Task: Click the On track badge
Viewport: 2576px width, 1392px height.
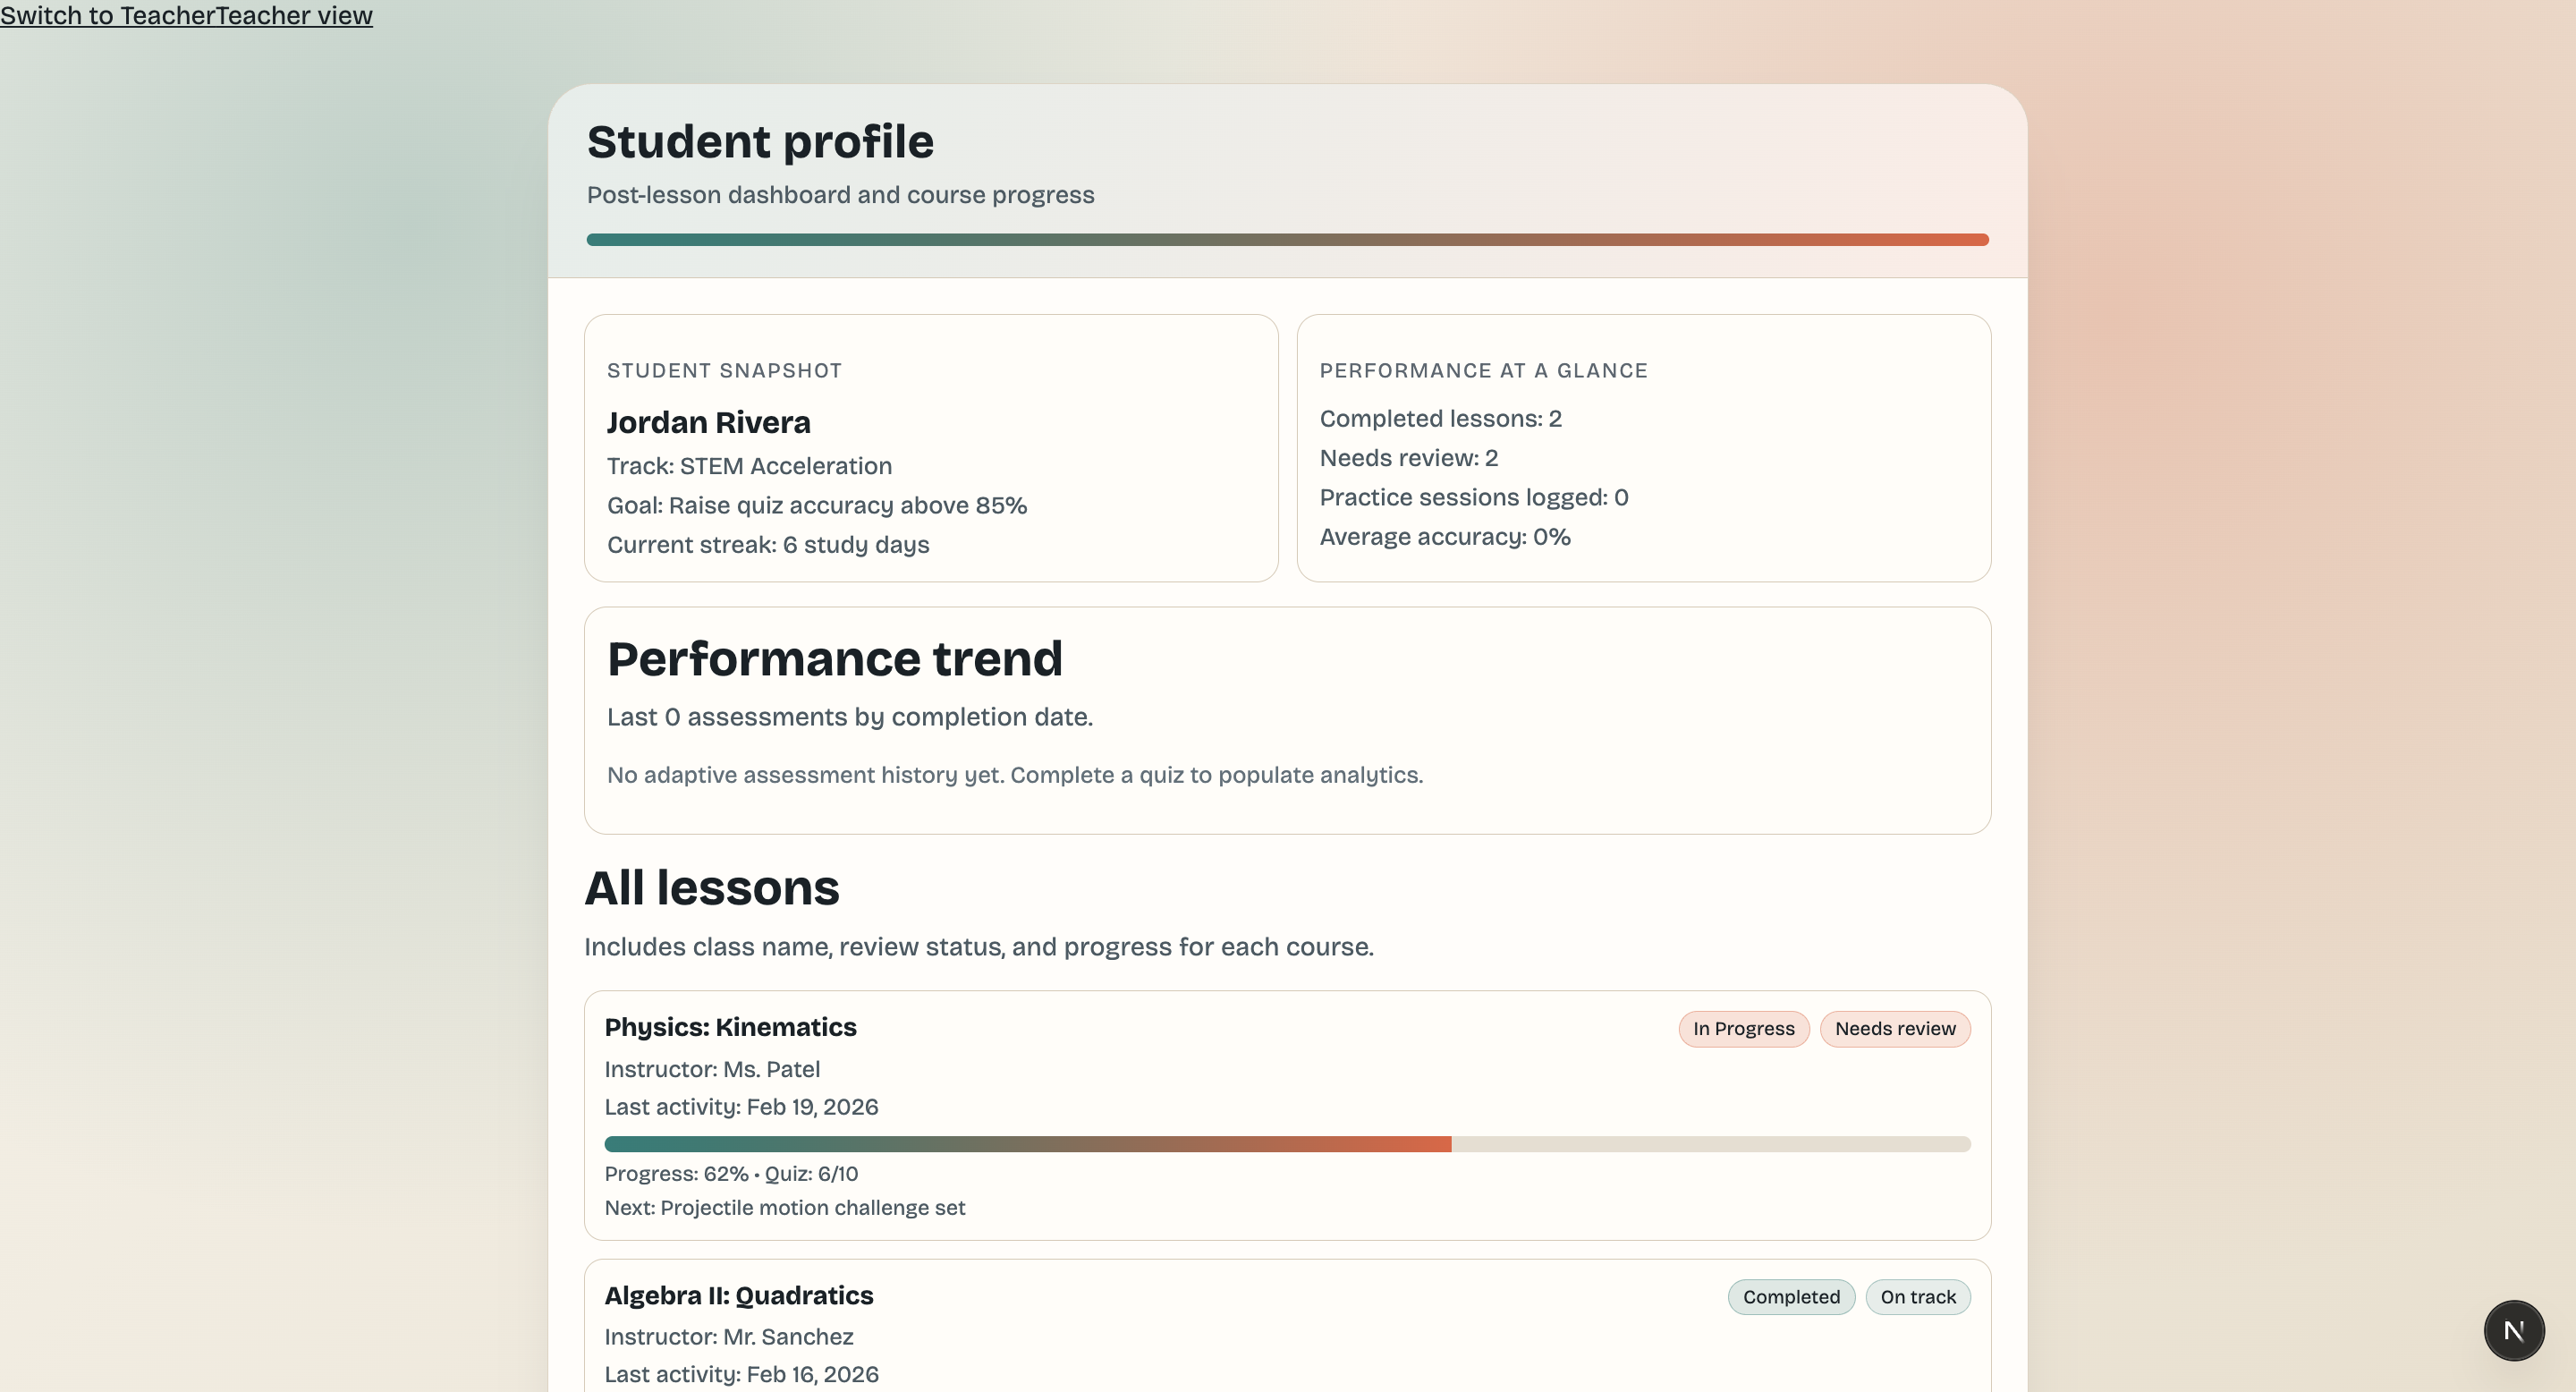Action: pyautogui.click(x=1917, y=1297)
